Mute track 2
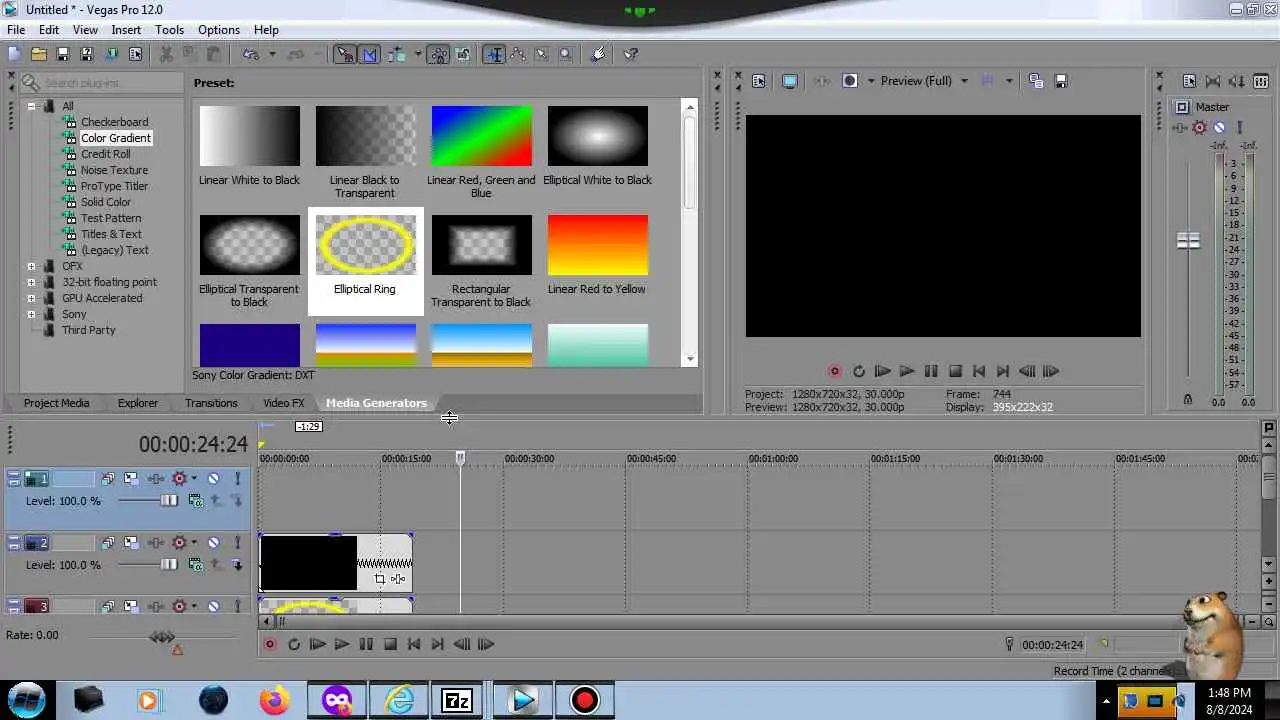 [213, 543]
